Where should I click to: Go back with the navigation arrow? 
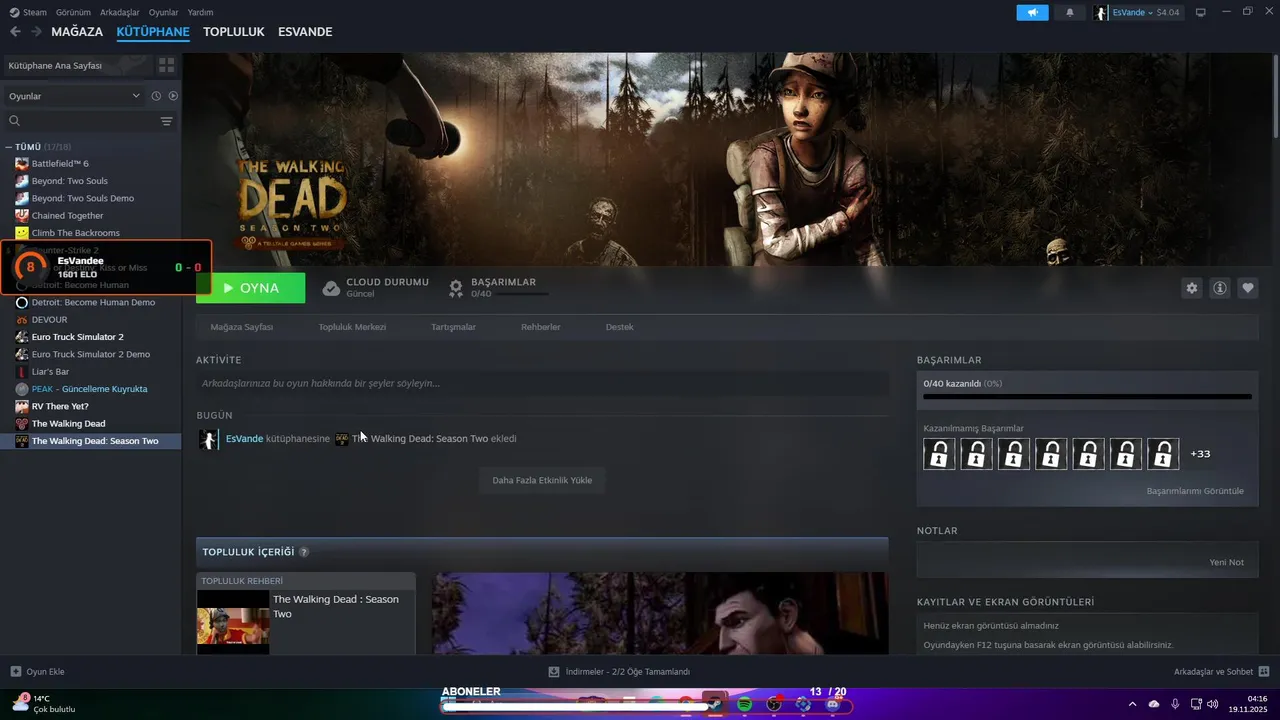(x=15, y=32)
